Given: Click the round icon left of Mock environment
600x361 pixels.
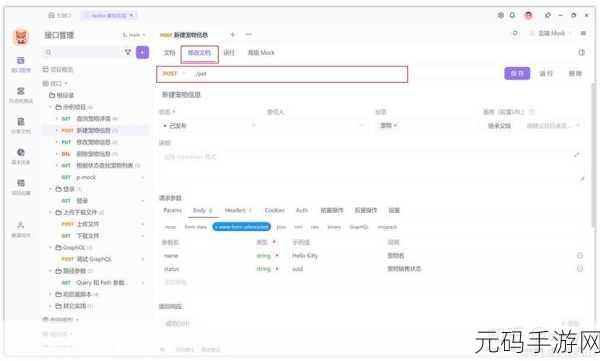Looking at the screenshot, I should 515,33.
